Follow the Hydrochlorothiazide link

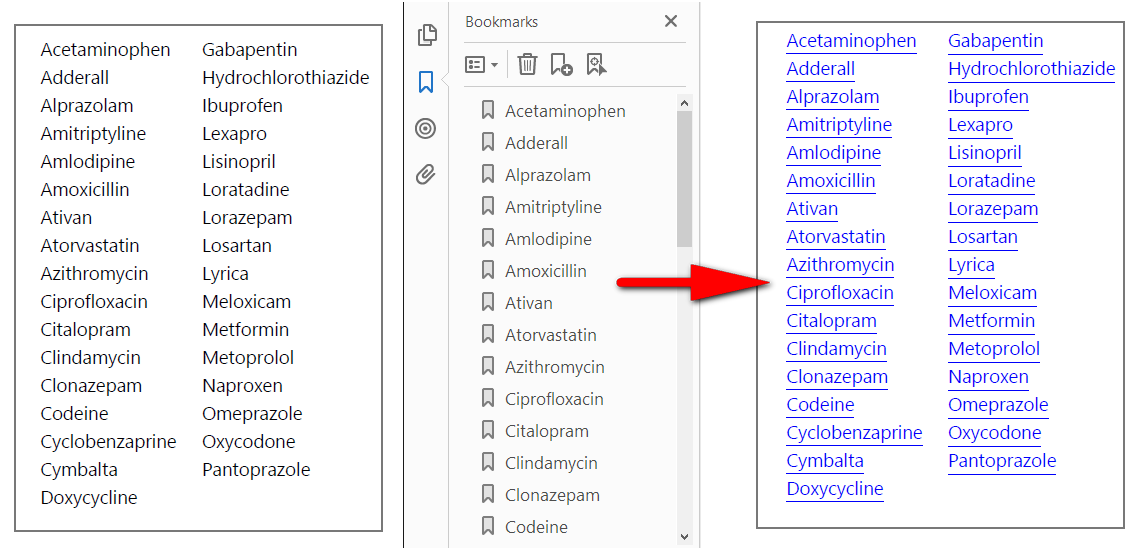point(1031,69)
